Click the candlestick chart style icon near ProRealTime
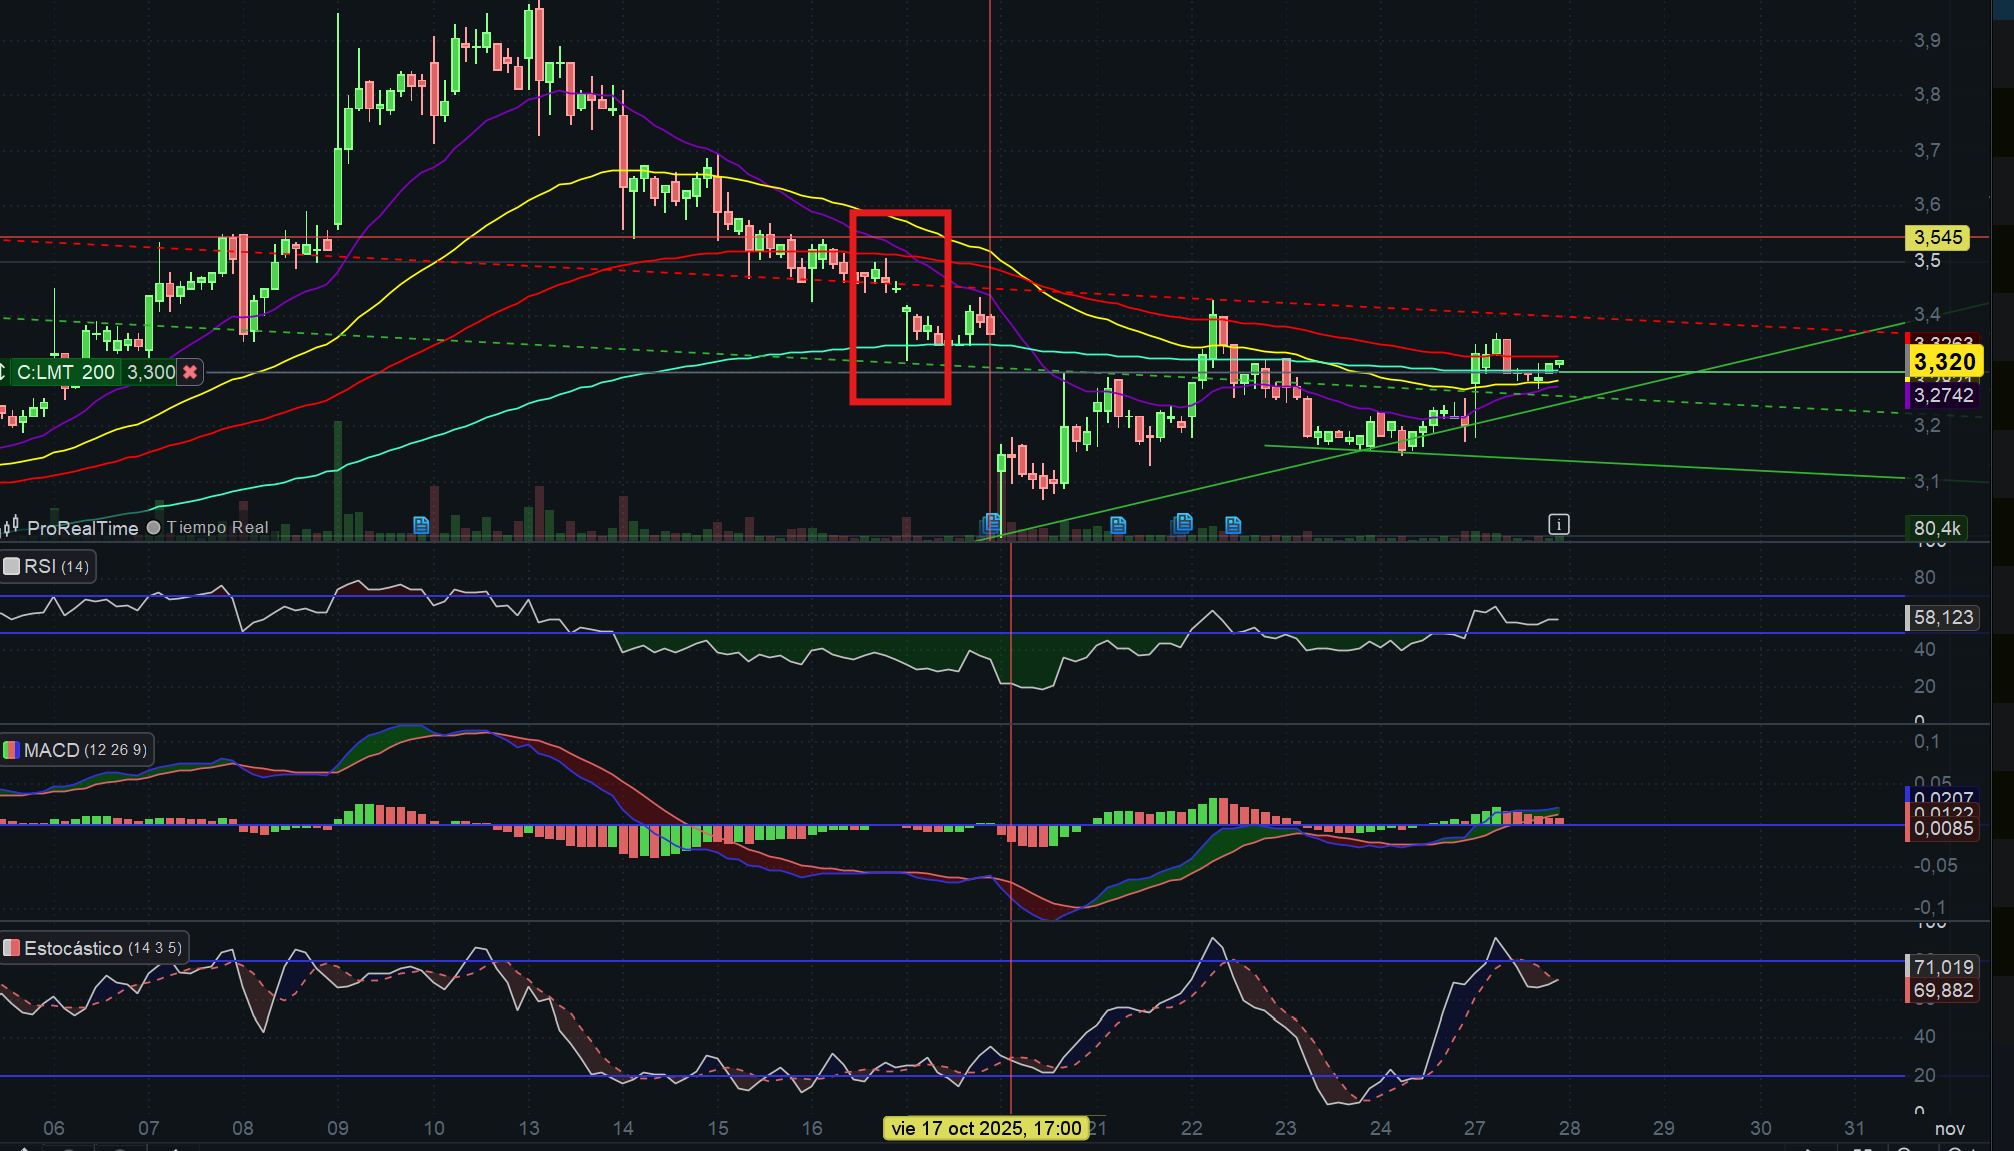2014x1151 pixels. point(12,527)
